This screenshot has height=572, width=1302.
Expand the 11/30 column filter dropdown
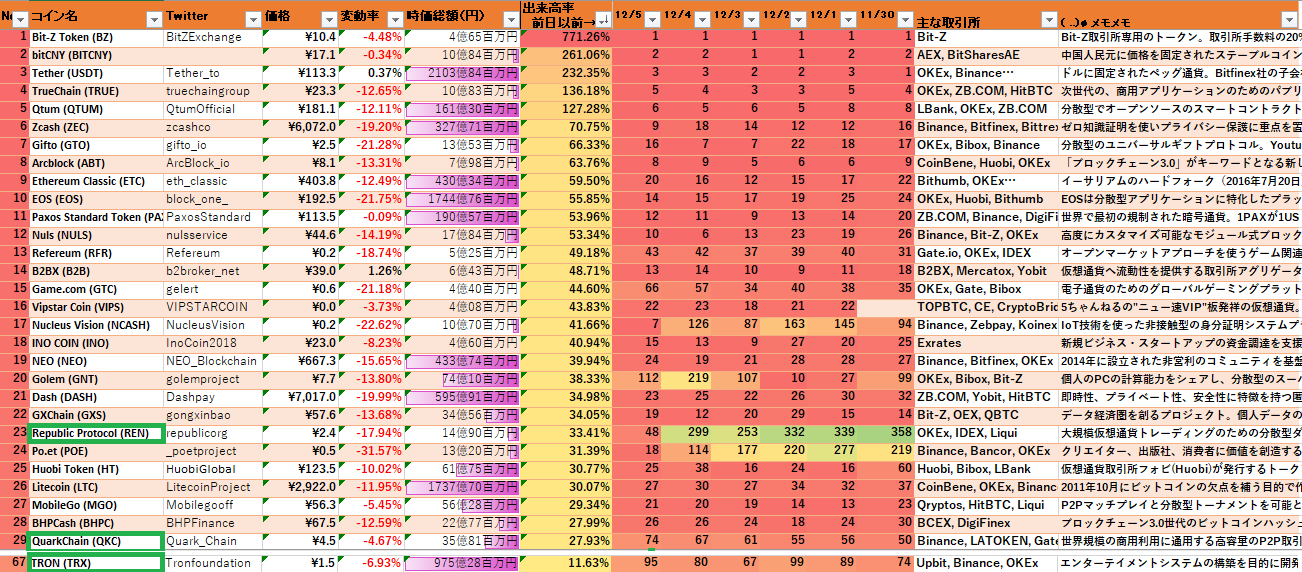coord(905,21)
